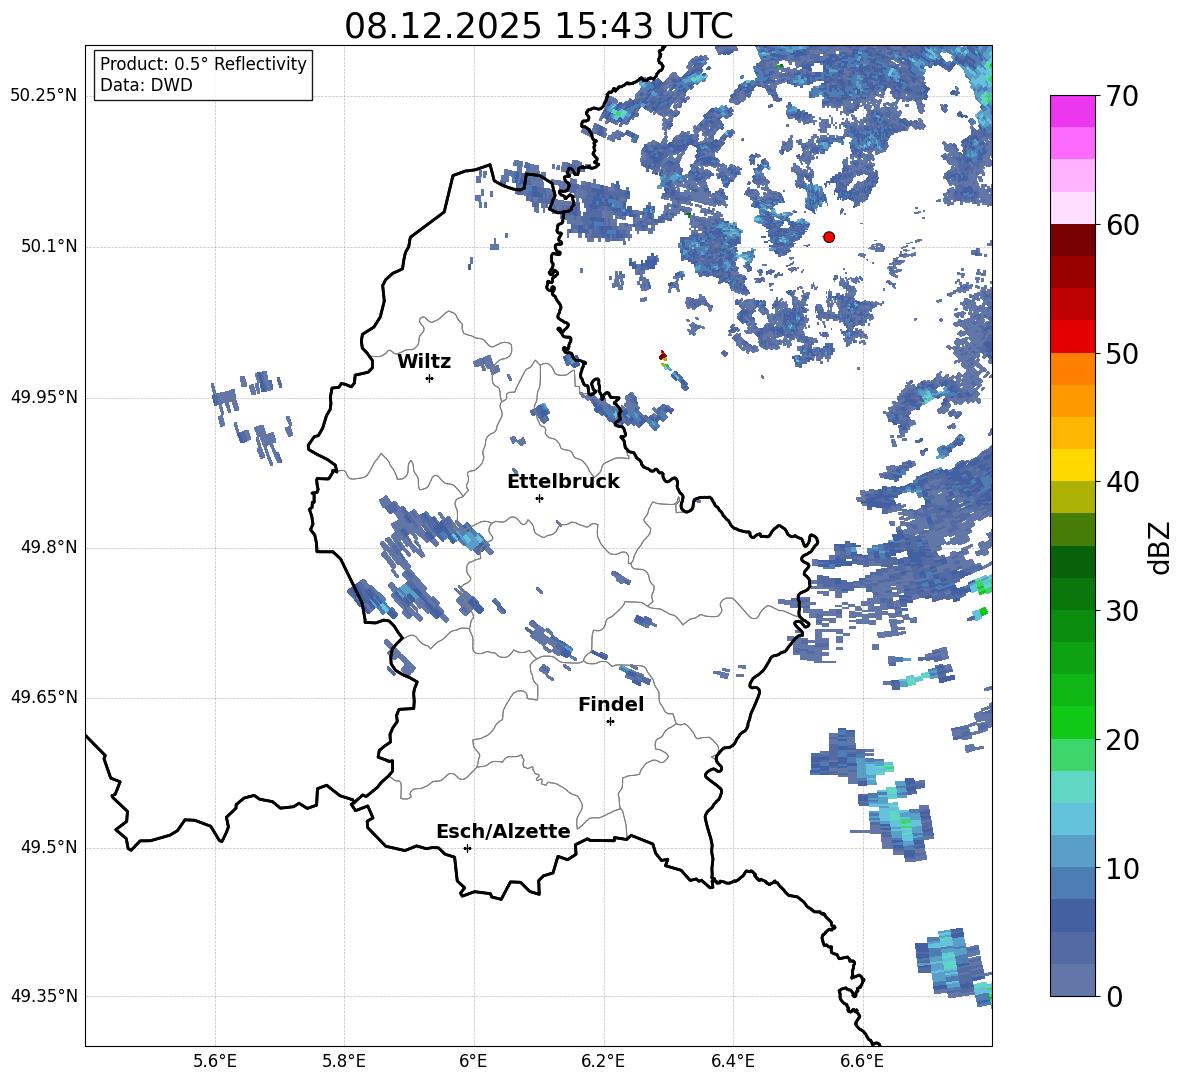The height and width of the screenshot is (1081, 1184).
Task: Click the Esch/Alzette city label
Action: coord(503,831)
